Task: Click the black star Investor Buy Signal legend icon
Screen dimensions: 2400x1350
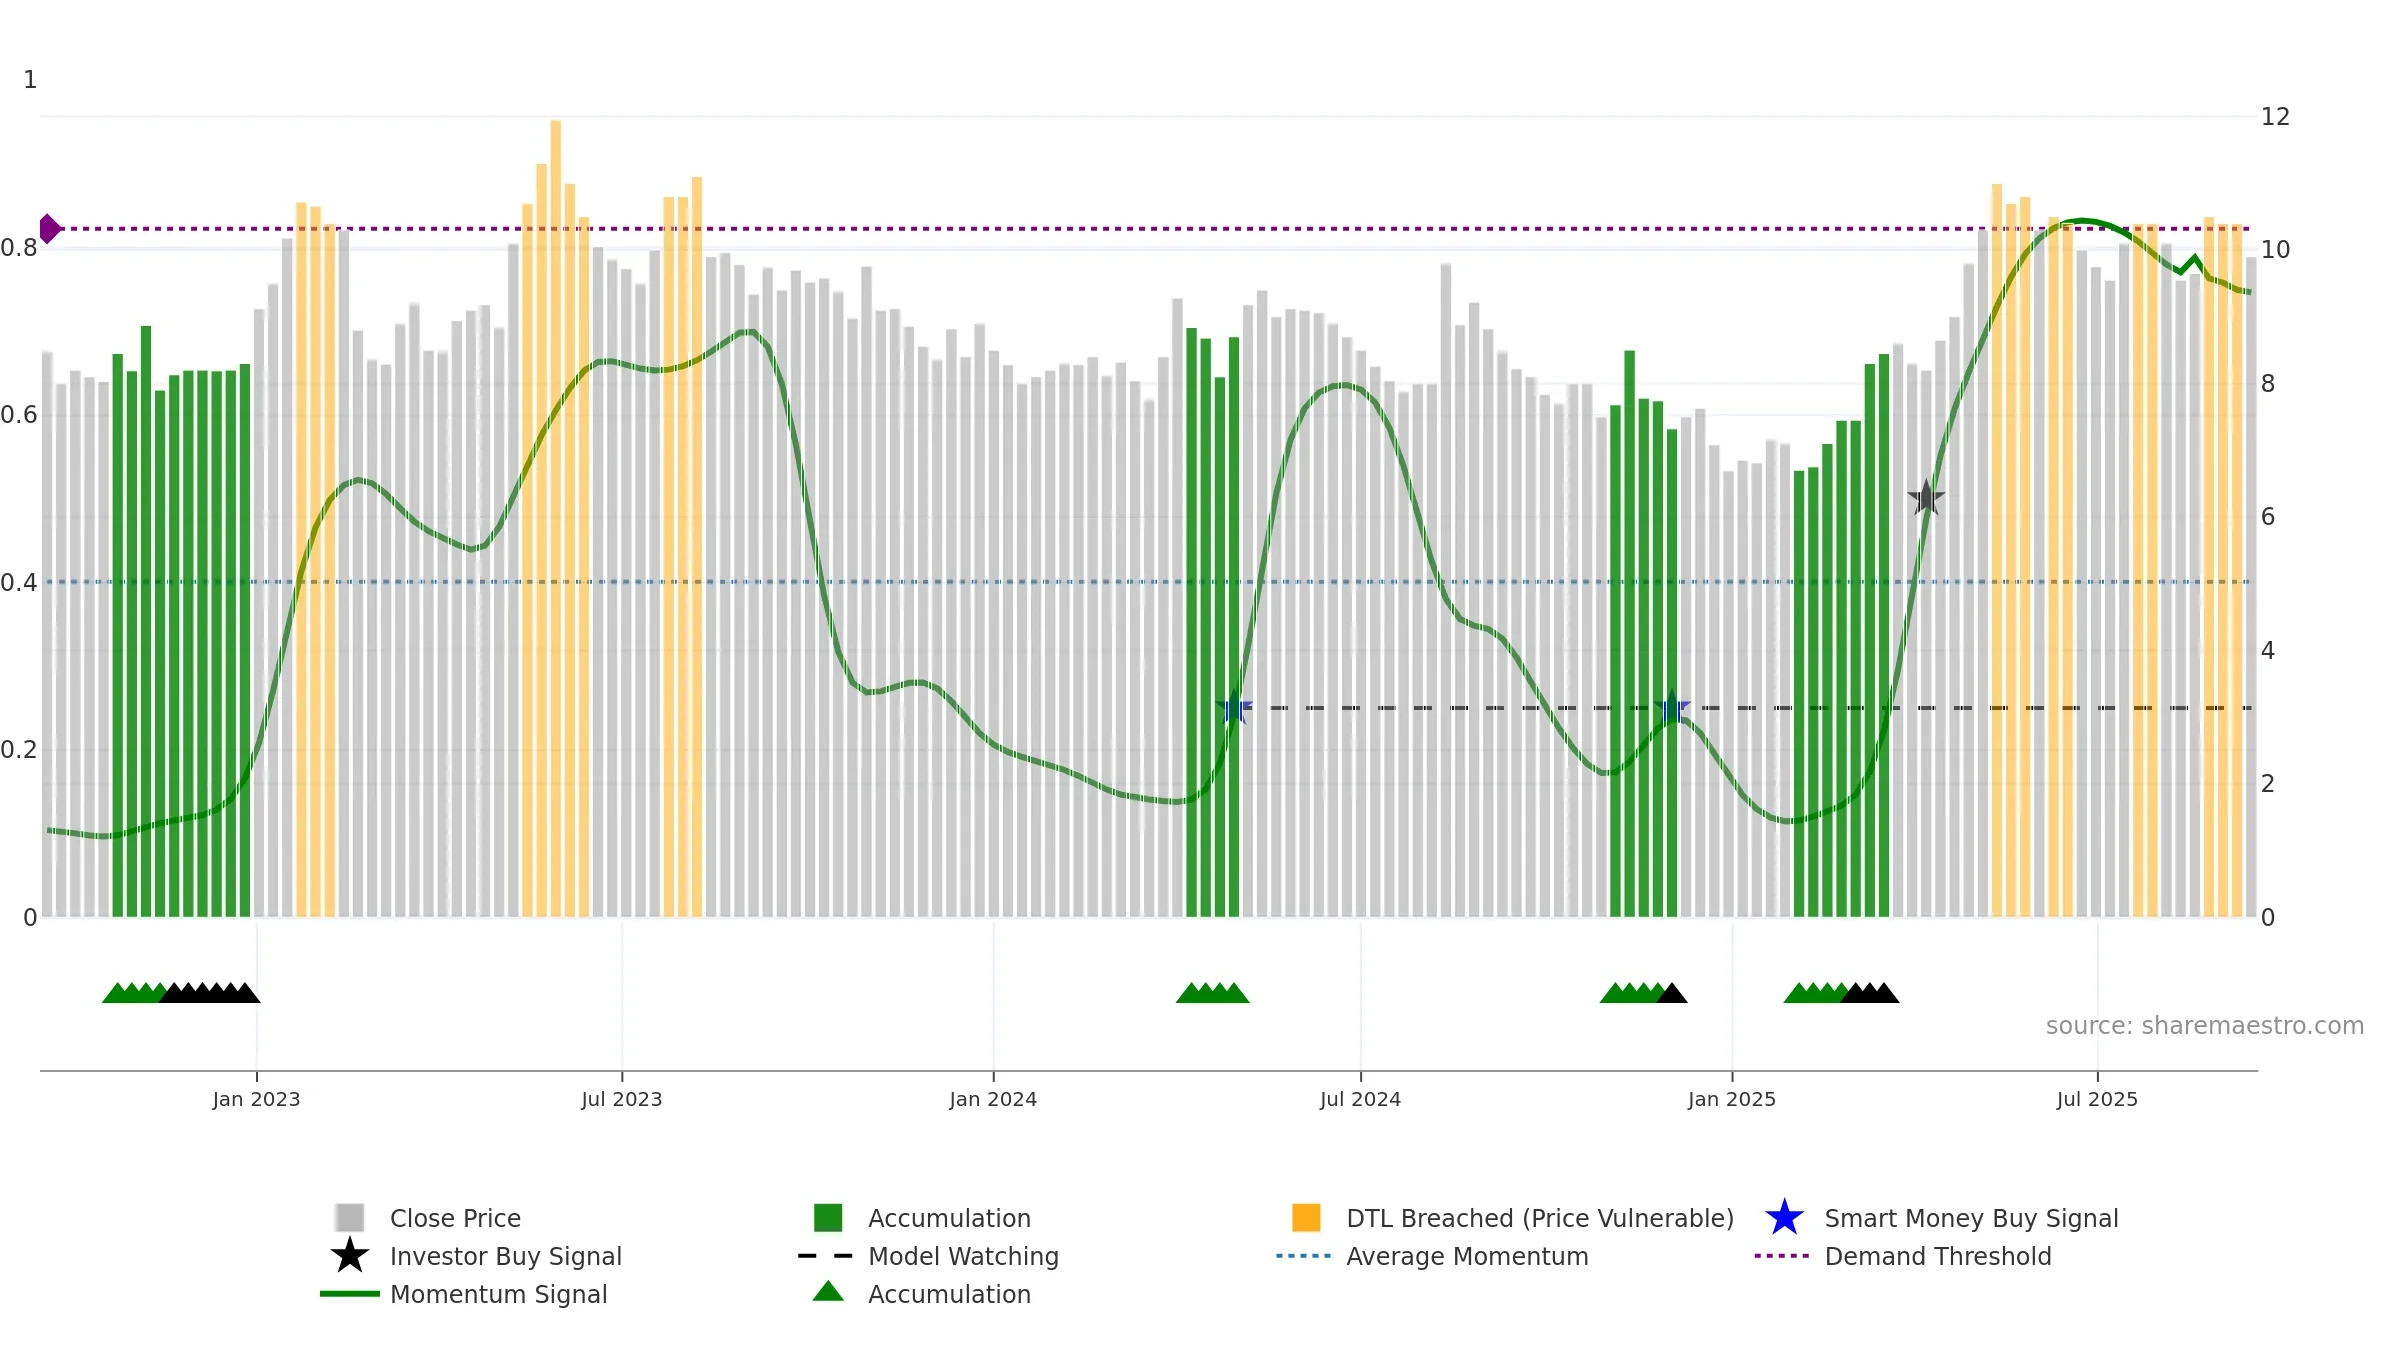Action: (x=350, y=1256)
